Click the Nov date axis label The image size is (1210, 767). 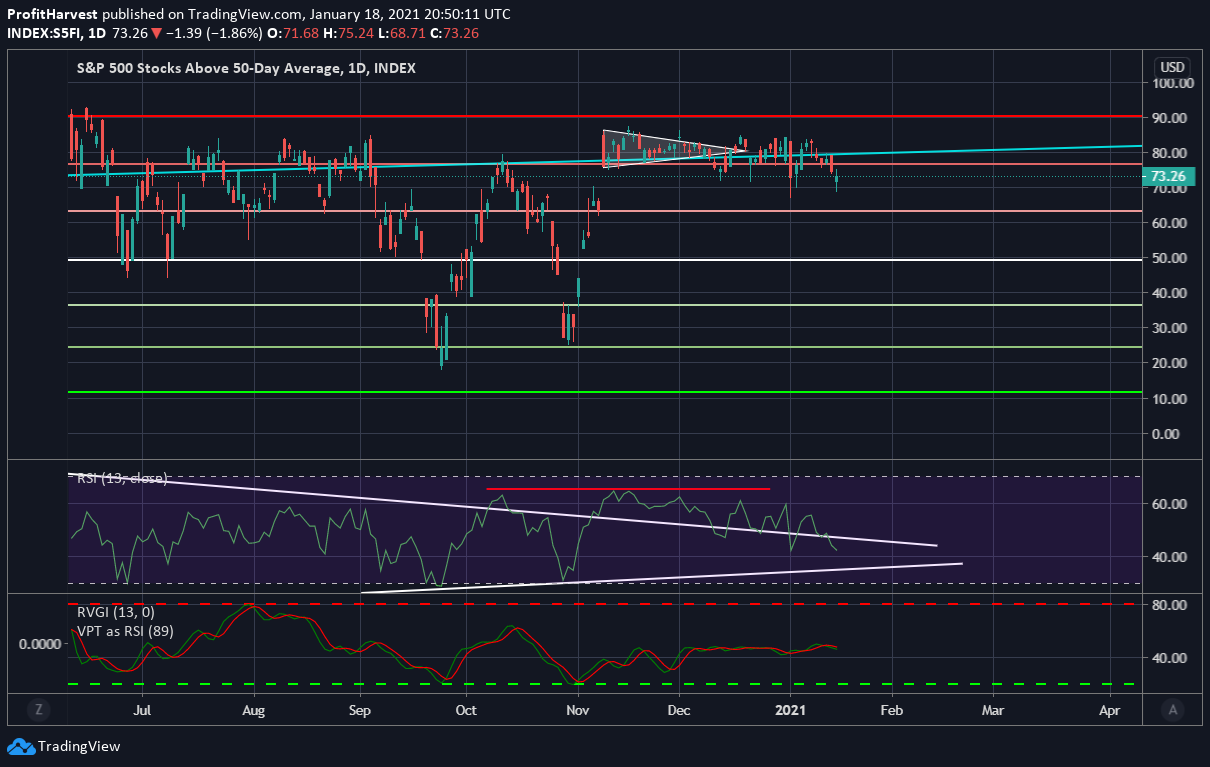(577, 710)
